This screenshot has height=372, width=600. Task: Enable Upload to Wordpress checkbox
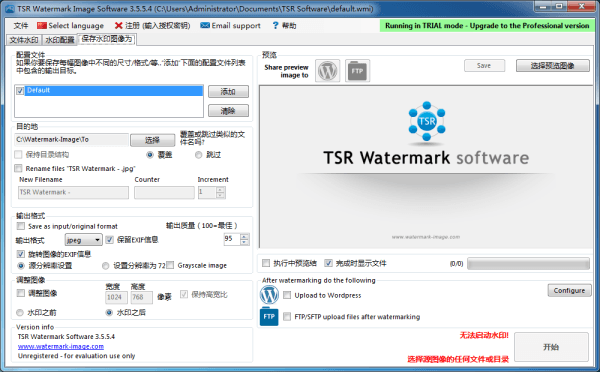coord(287,295)
